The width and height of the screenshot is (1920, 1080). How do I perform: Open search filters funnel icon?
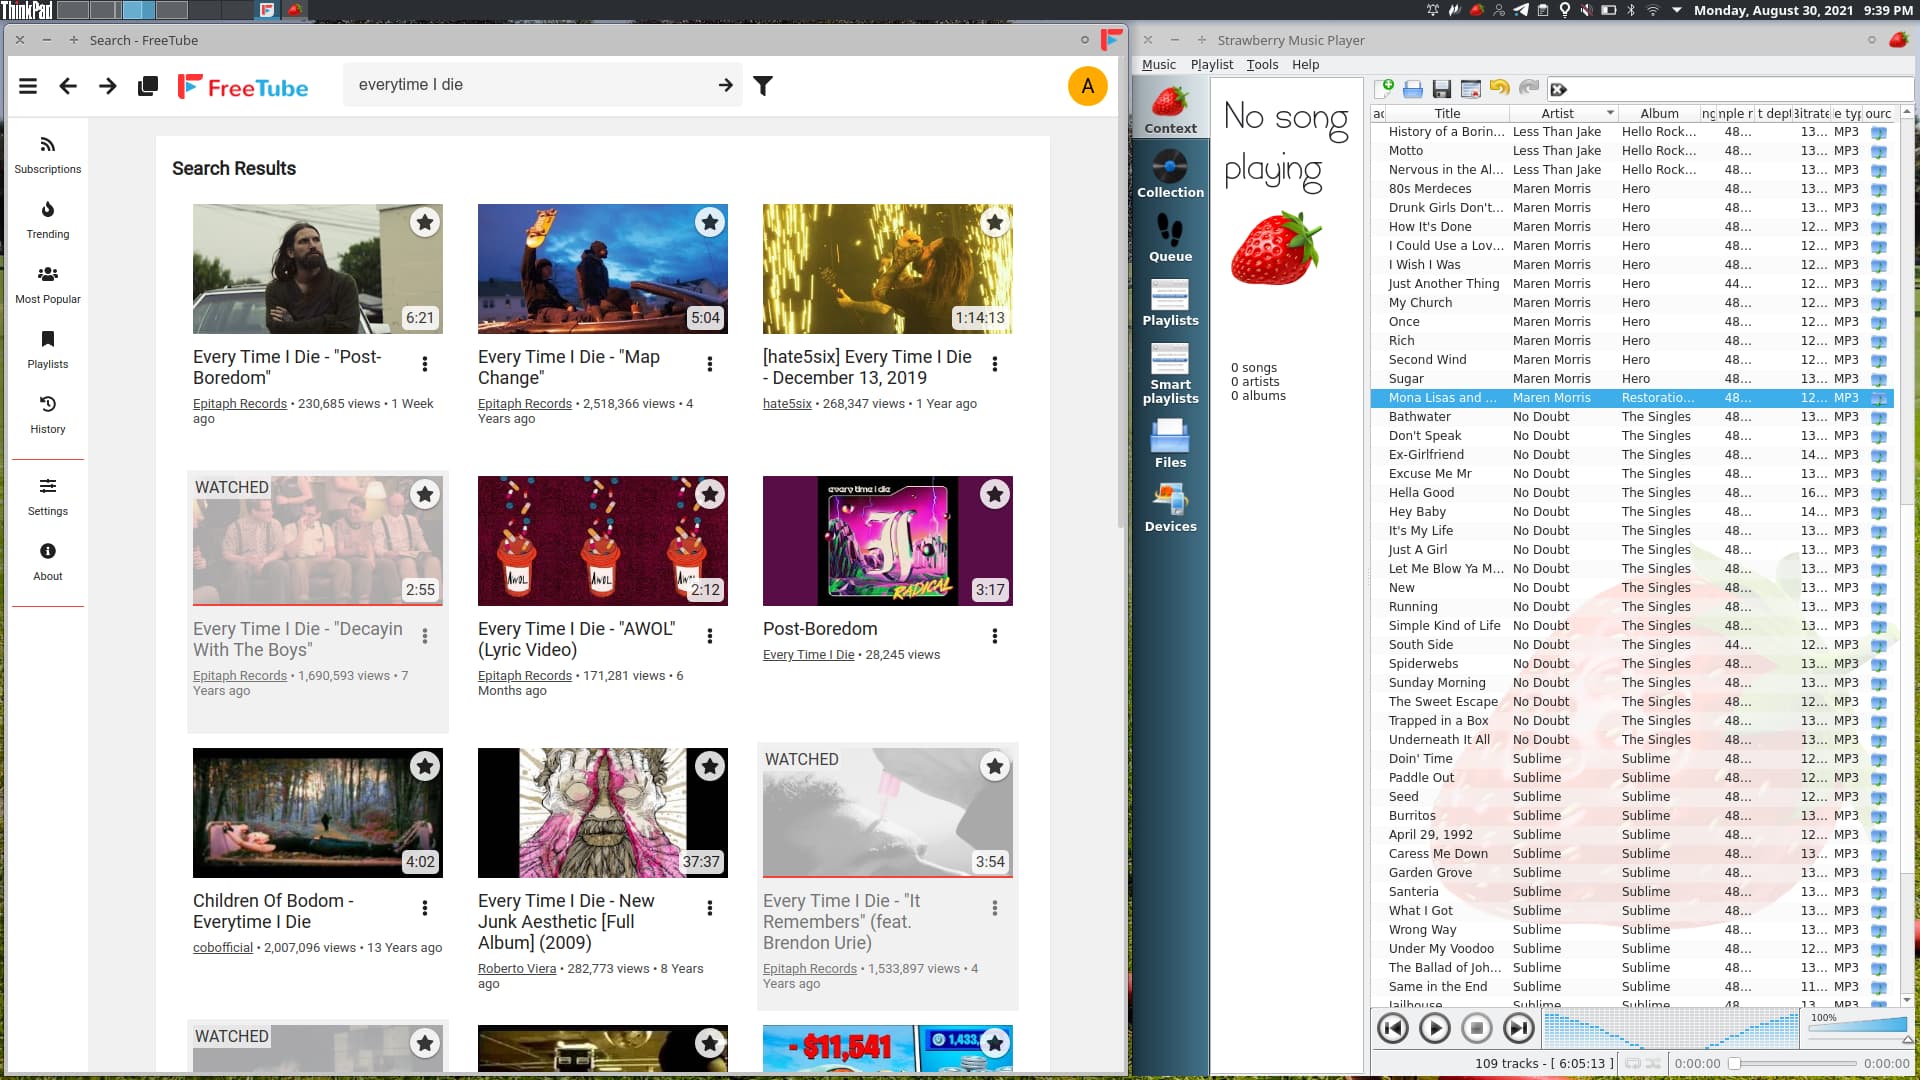click(x=763, y=86)
